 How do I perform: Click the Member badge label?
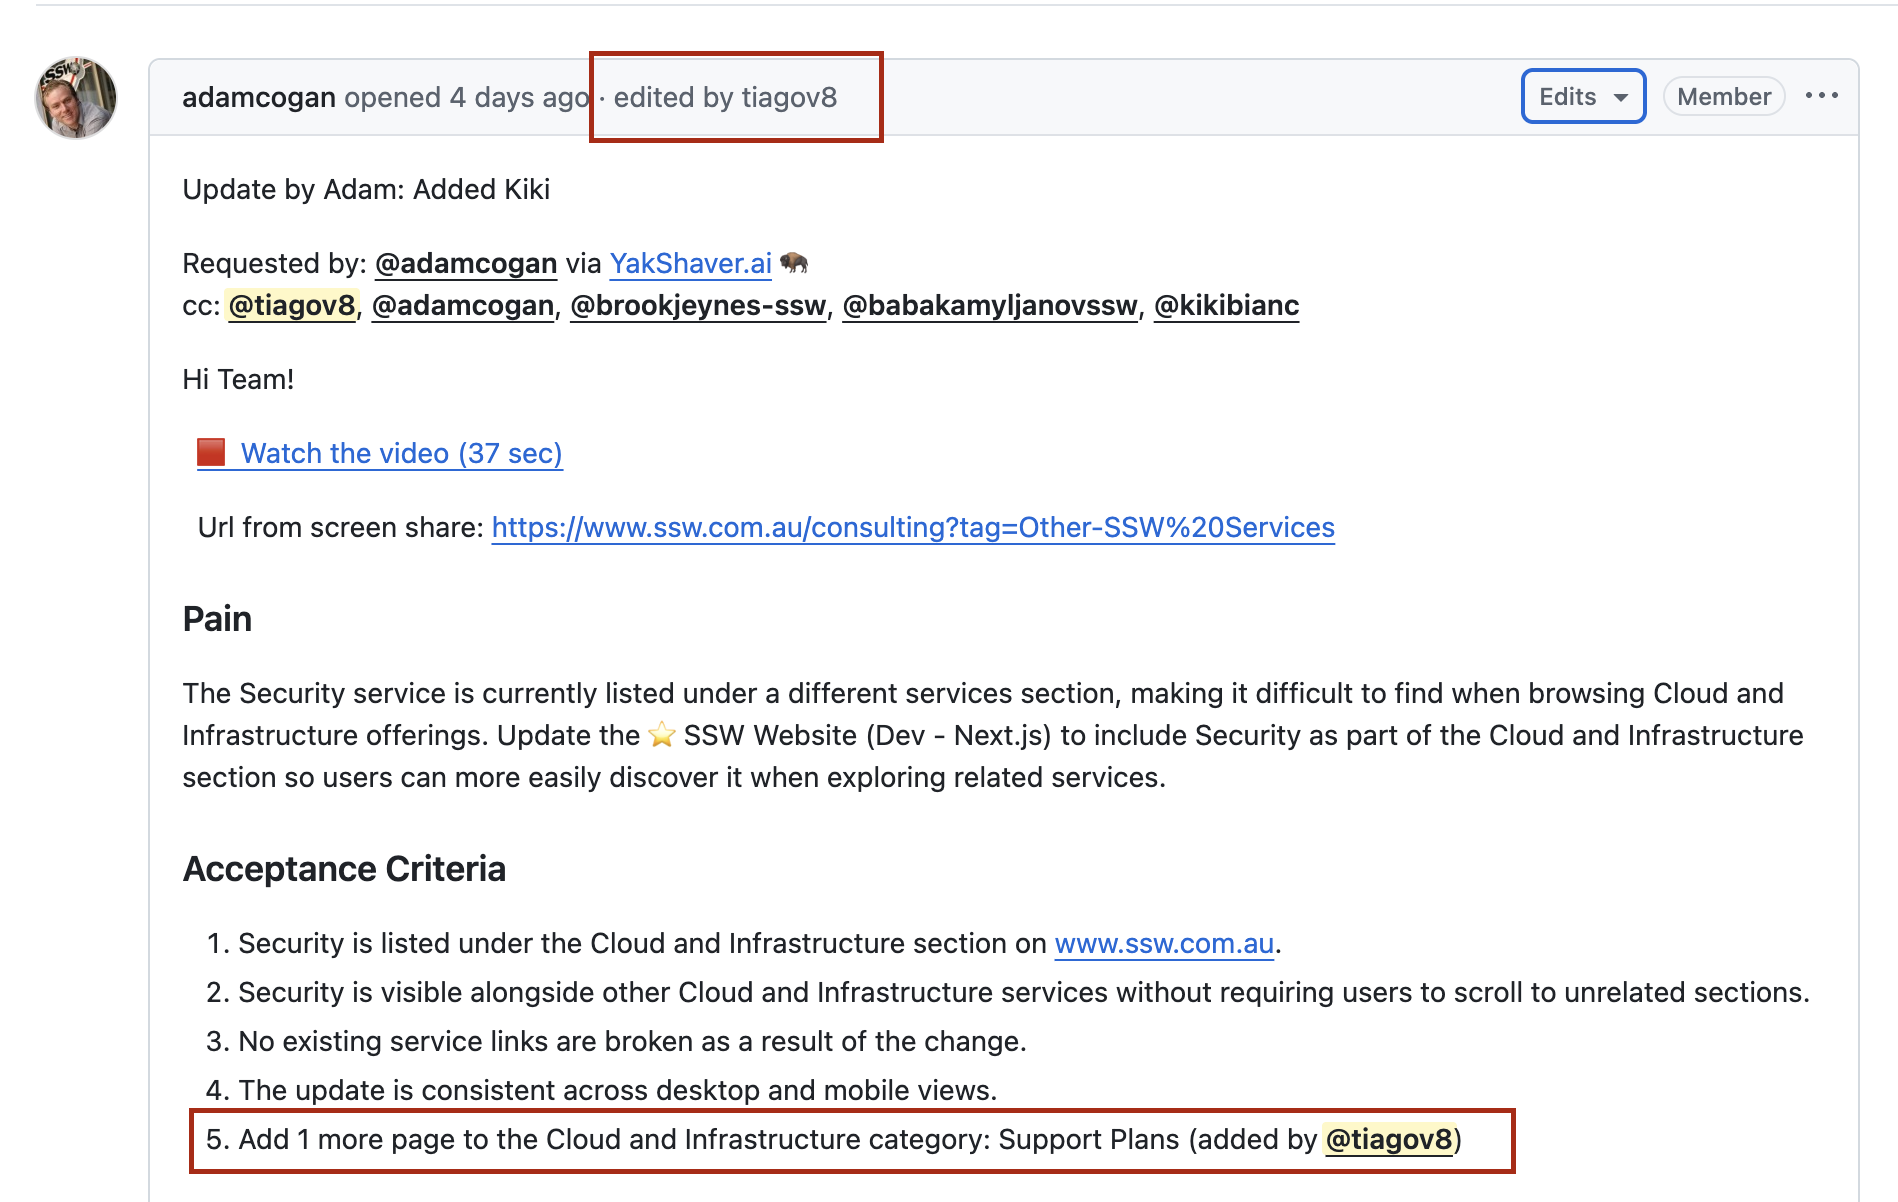point(1723,97)
